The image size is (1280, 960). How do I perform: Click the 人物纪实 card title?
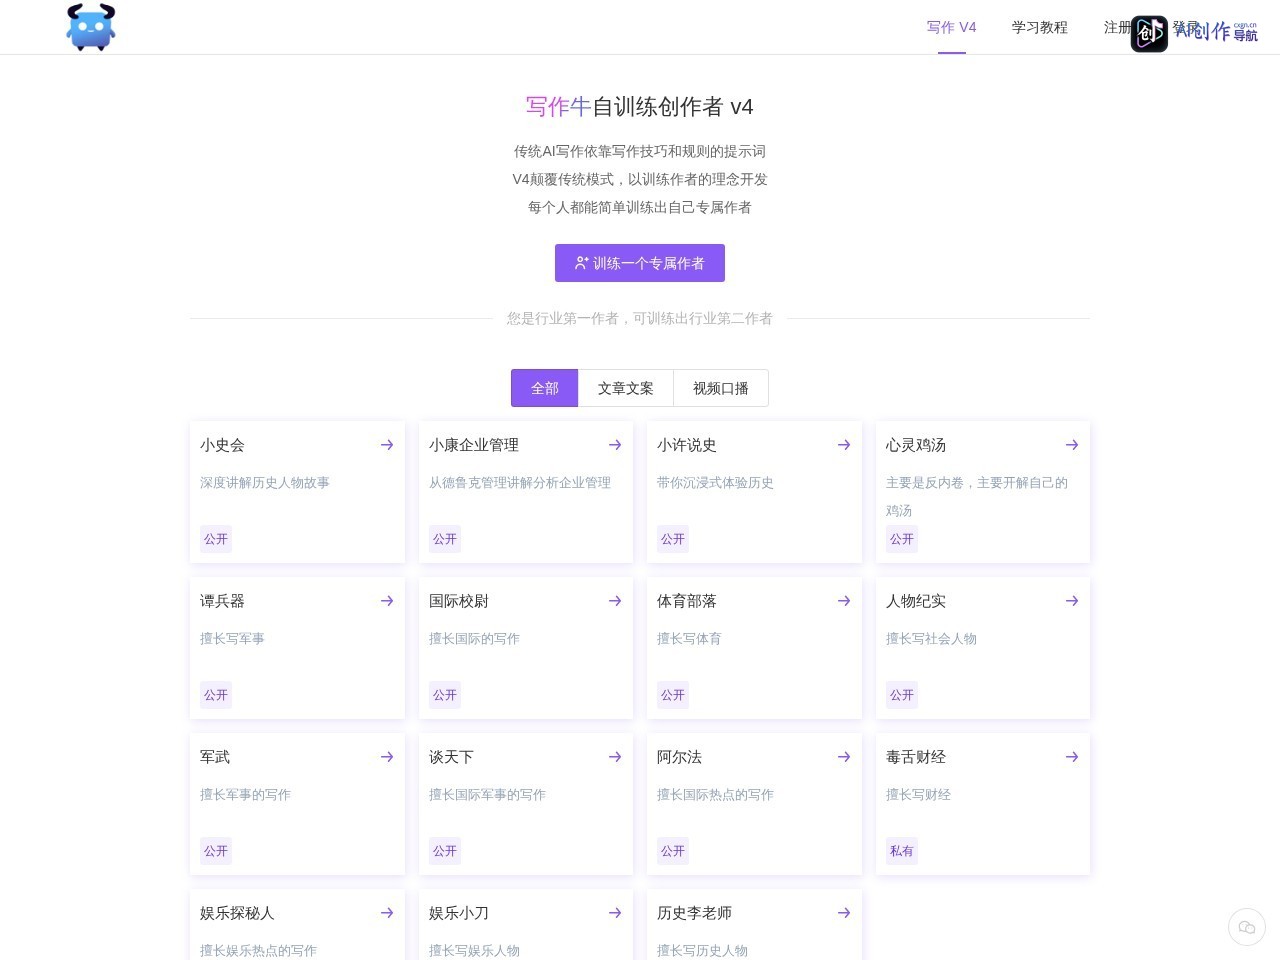pos(916,601)
